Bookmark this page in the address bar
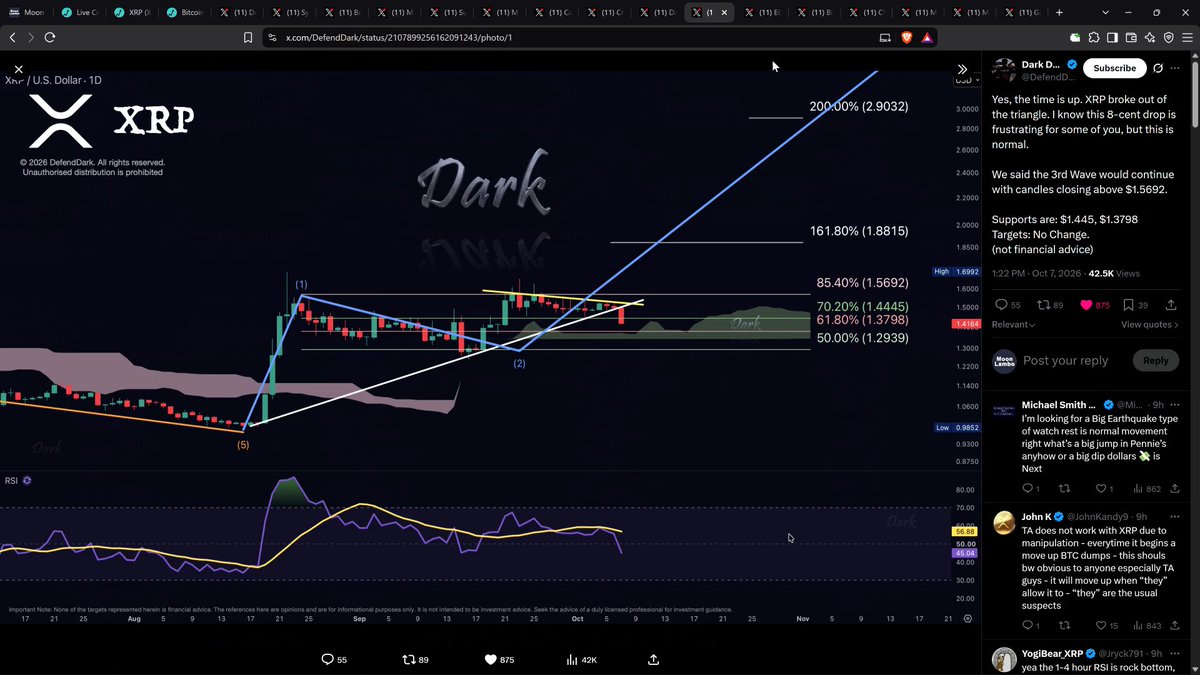This screenshot has width=1200, height=675. tap(248, 37)
